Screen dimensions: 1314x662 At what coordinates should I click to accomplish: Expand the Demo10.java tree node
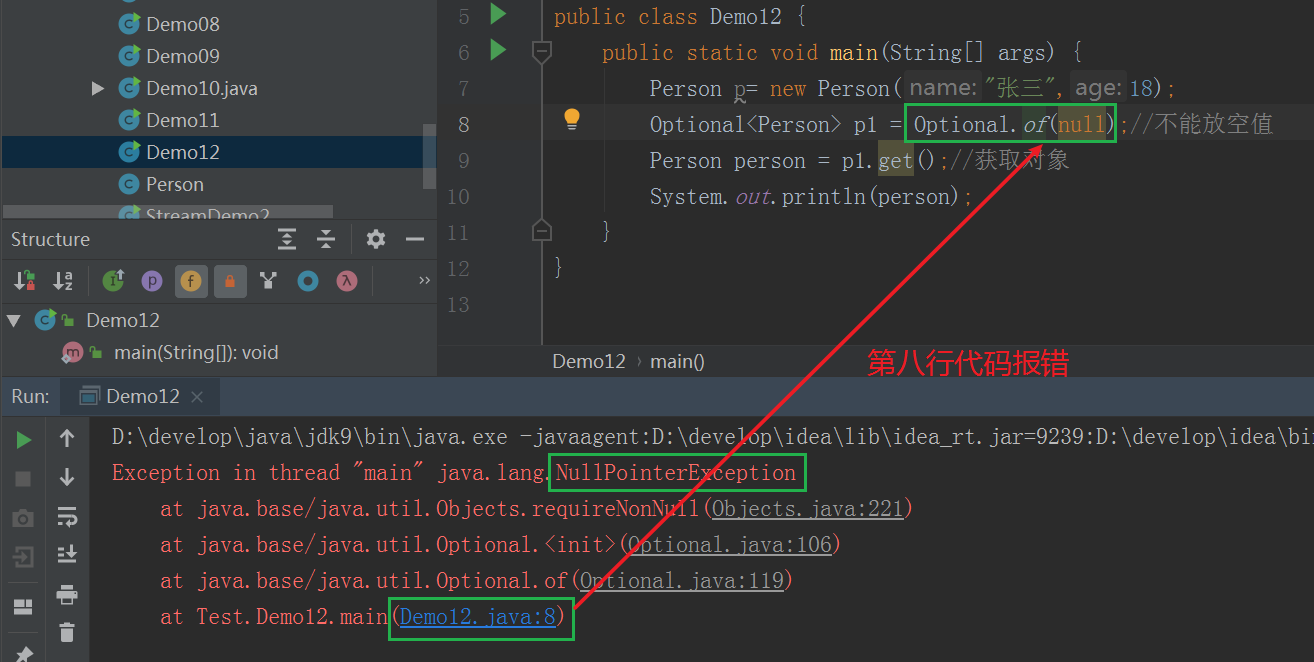pos(96,88)
